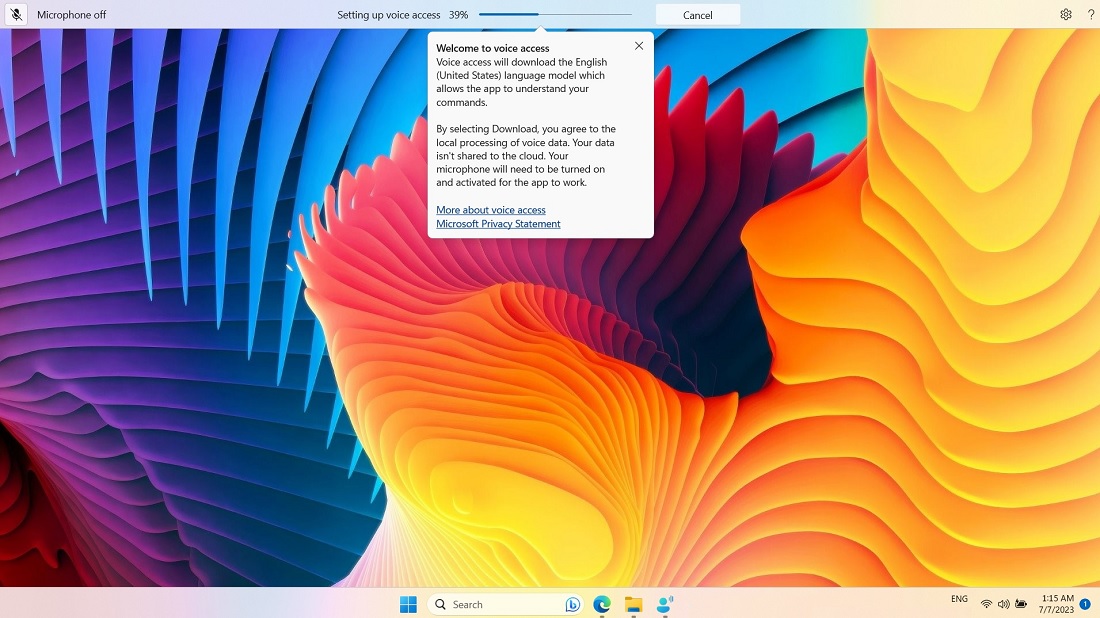Launch Bing Chat from the search box
Image resolution: width=1100 pixels, height=618 pixels.
coord(571,604)
